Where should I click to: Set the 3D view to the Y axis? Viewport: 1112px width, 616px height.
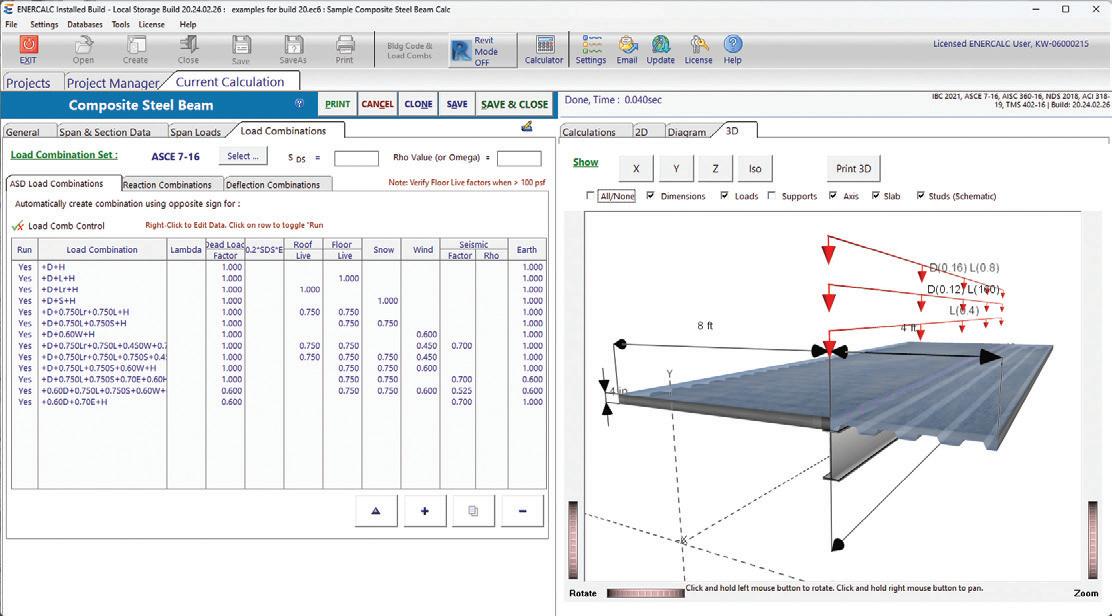676,169
